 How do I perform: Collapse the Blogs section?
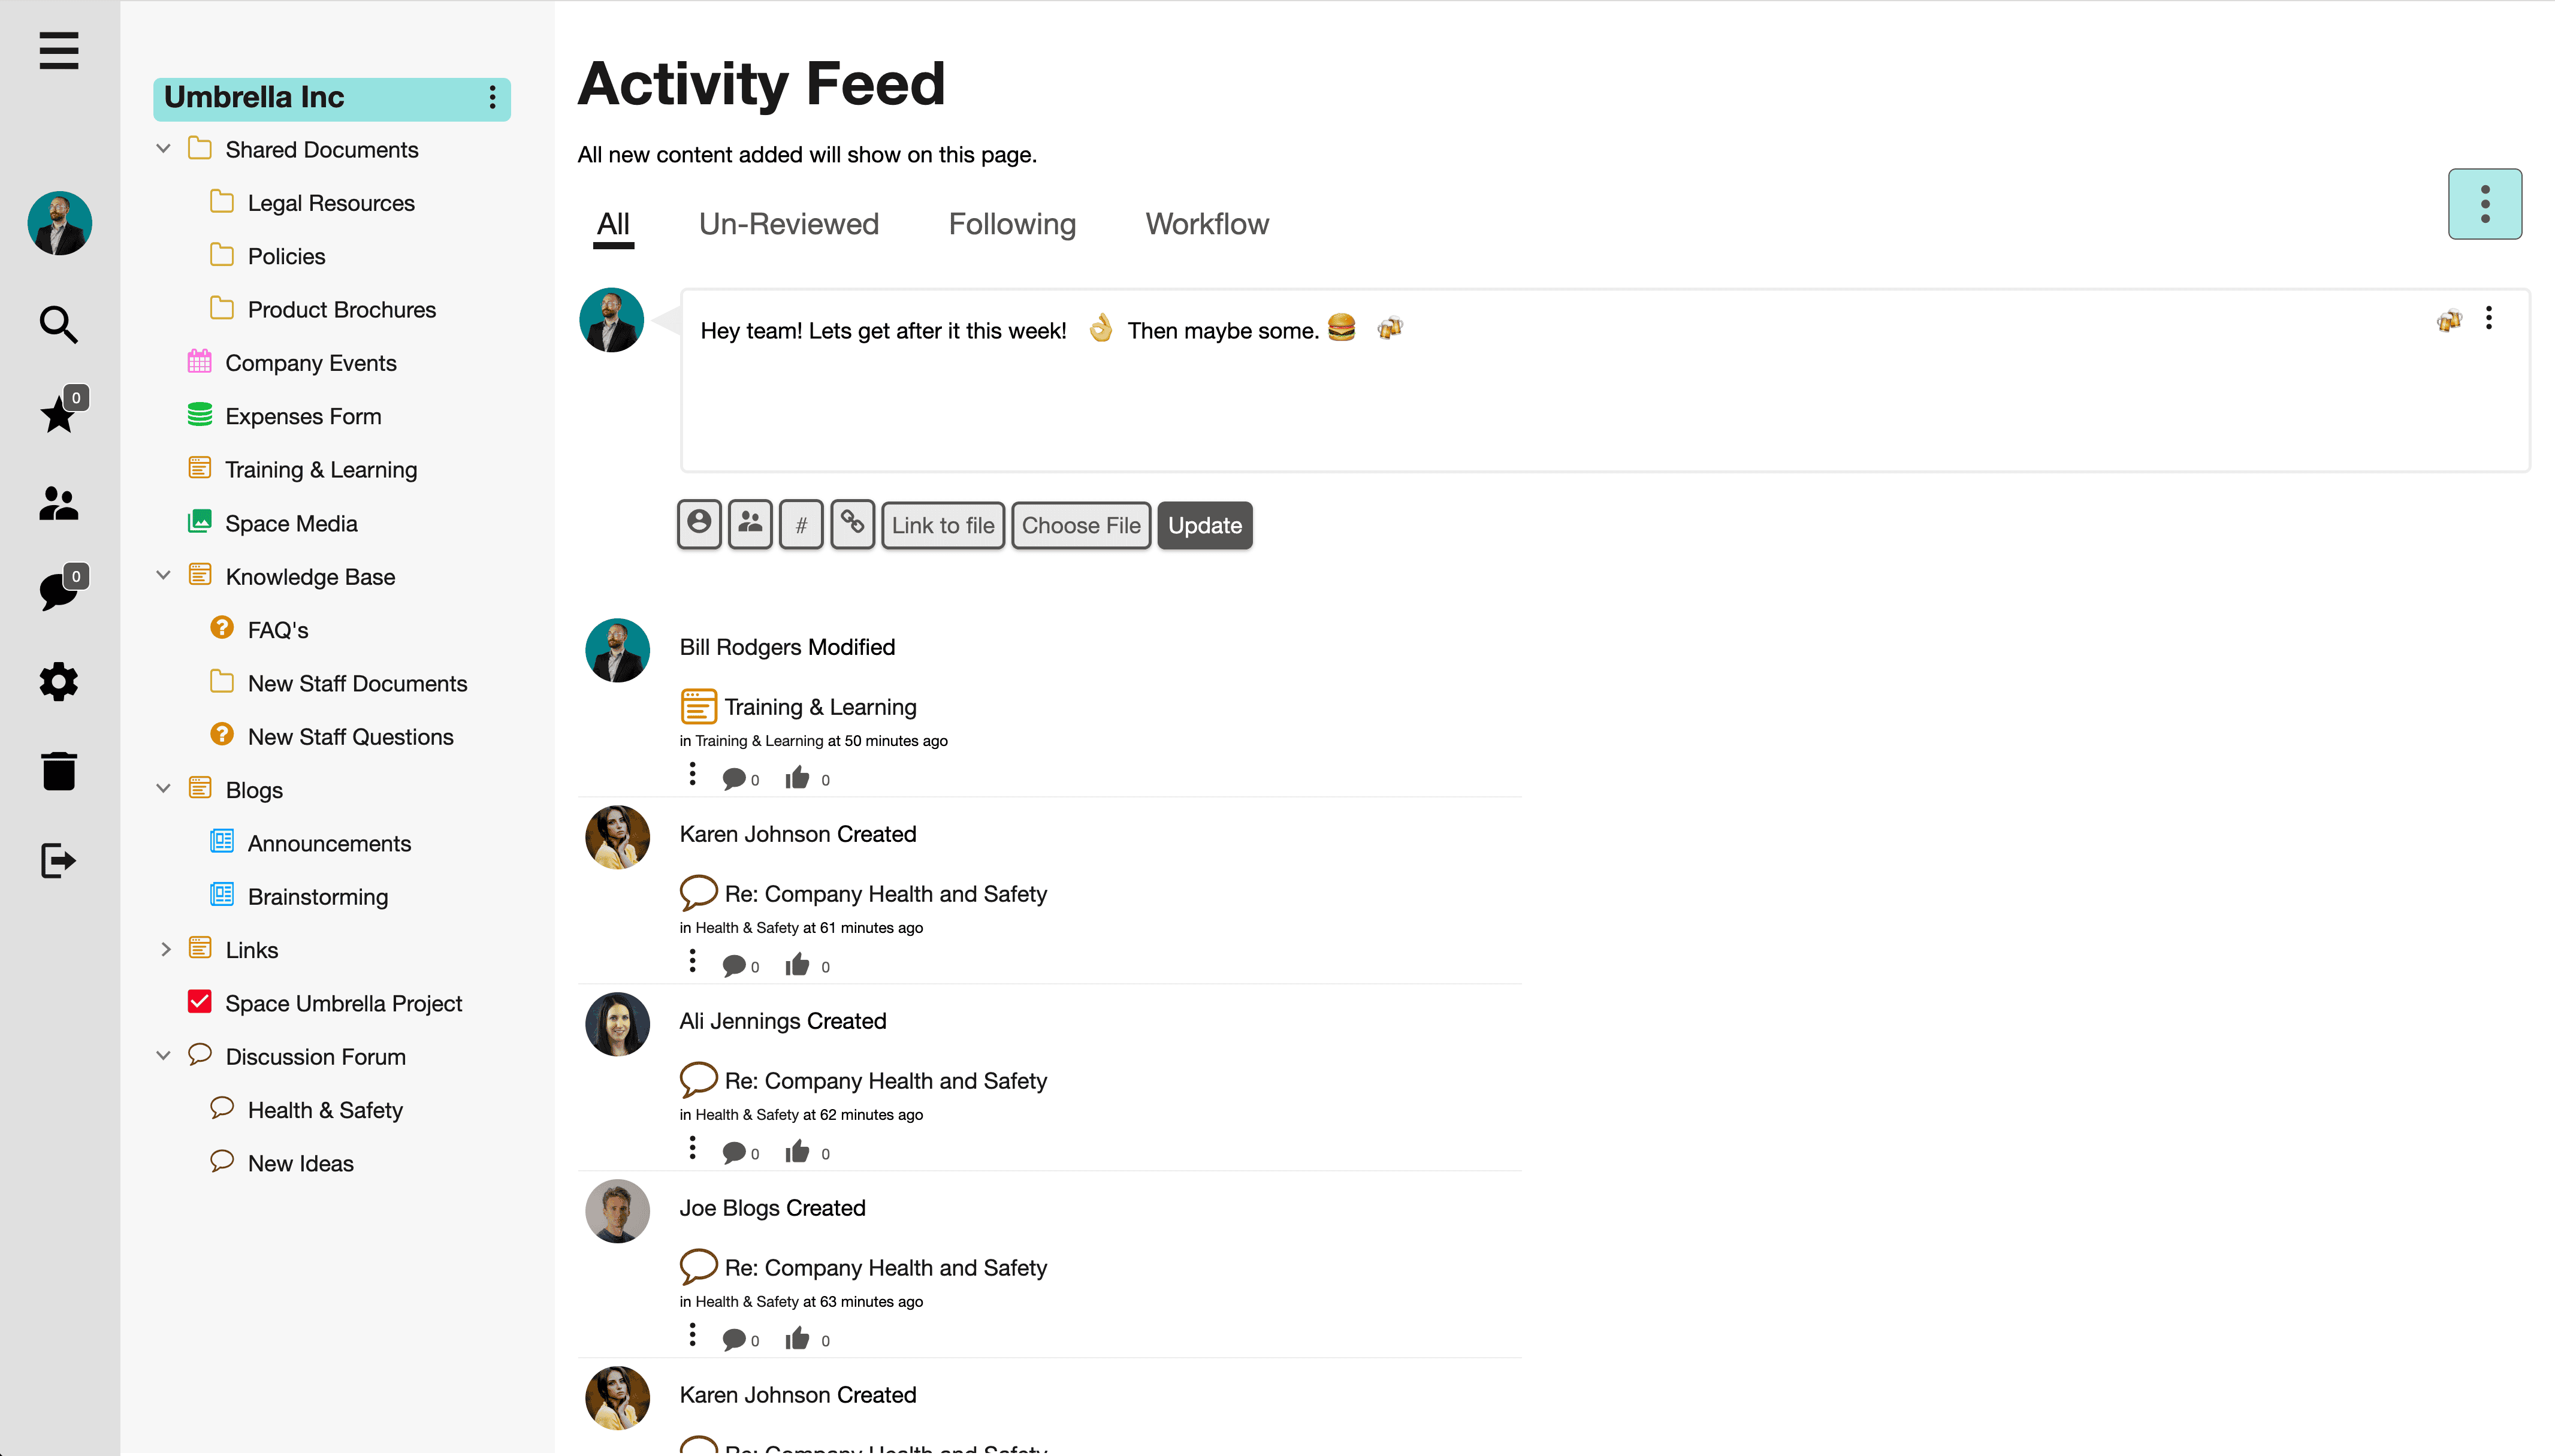[163, 789]
